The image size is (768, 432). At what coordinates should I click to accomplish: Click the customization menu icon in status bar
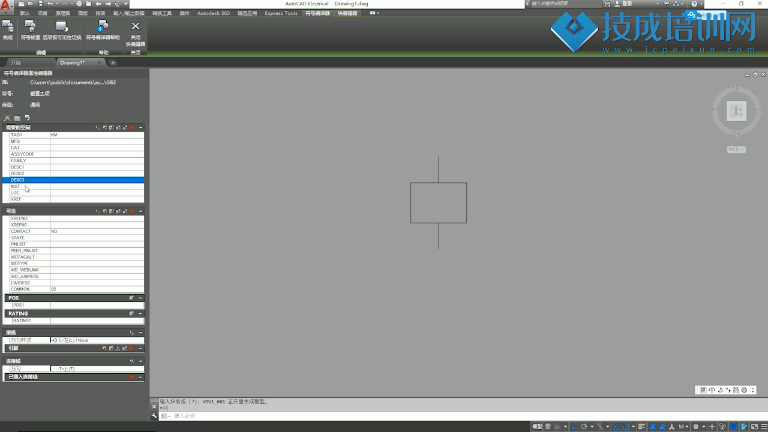763,425
